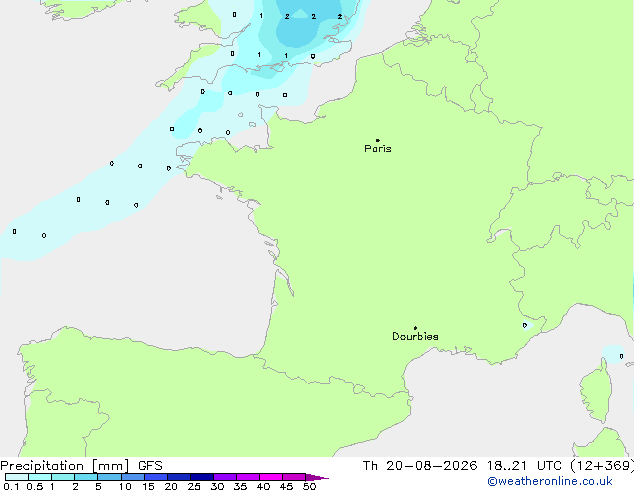The image size is (634, 490).
Task: Click the date '20-08-2026' text
Action: coord(431,466)
